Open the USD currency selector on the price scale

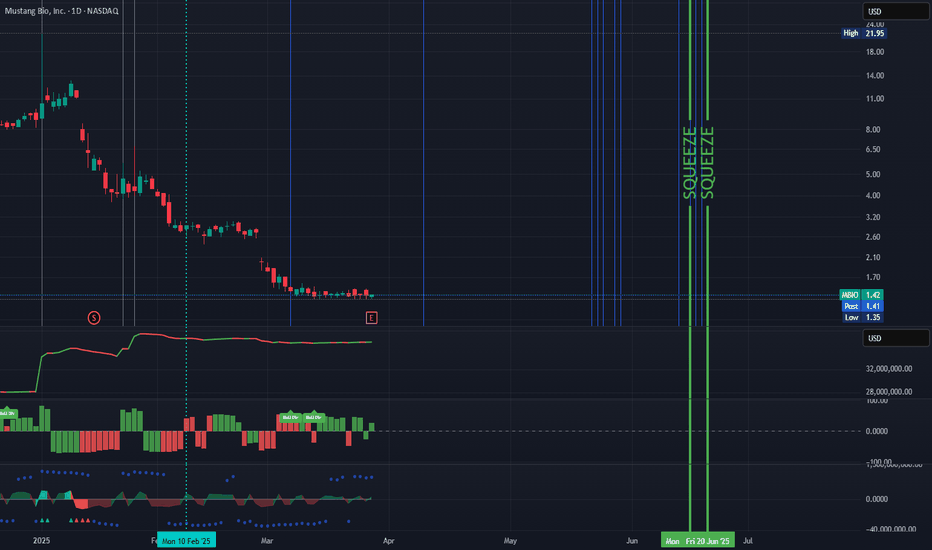coord(896,11)
